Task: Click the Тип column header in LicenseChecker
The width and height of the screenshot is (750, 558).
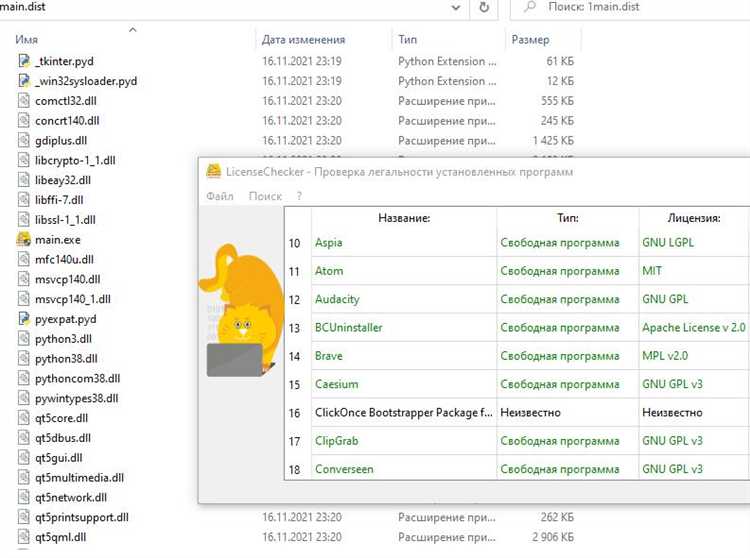Action: tap(568, 218)
